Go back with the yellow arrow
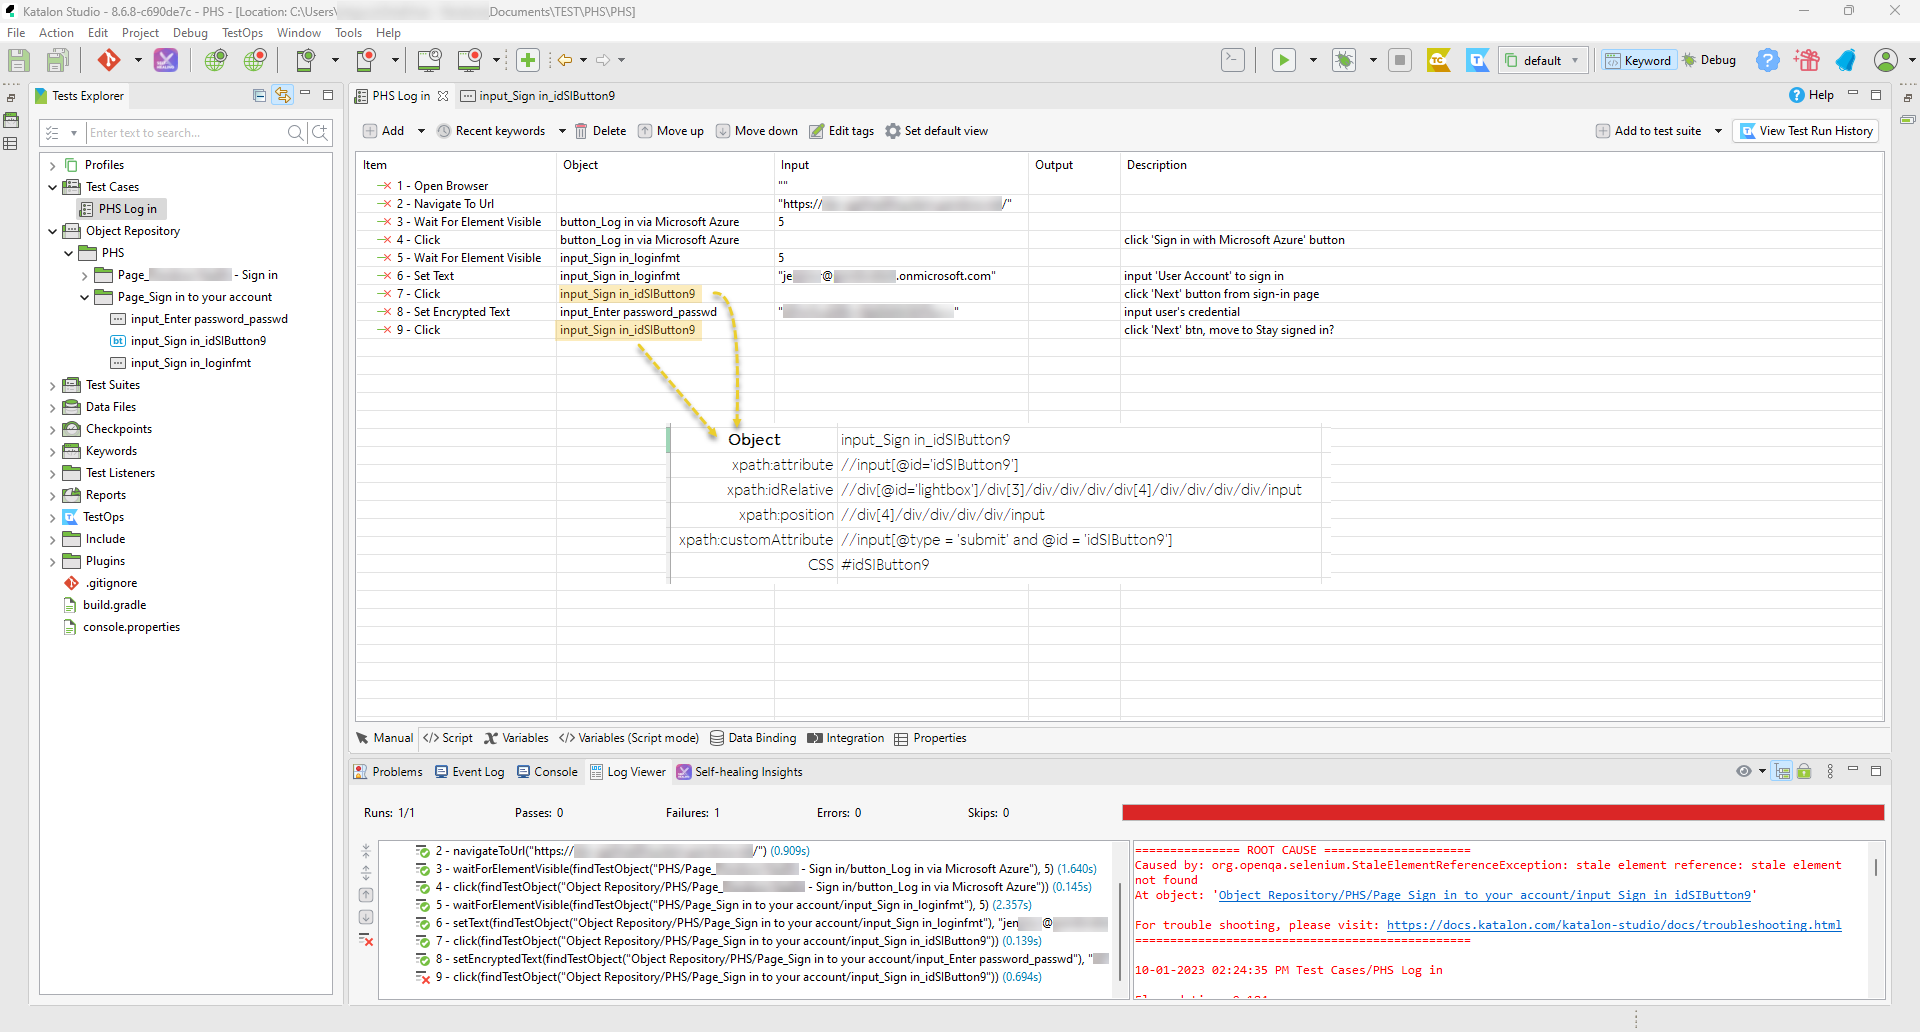Viewport: 1920px width, 1032px height. pos(565,60)
